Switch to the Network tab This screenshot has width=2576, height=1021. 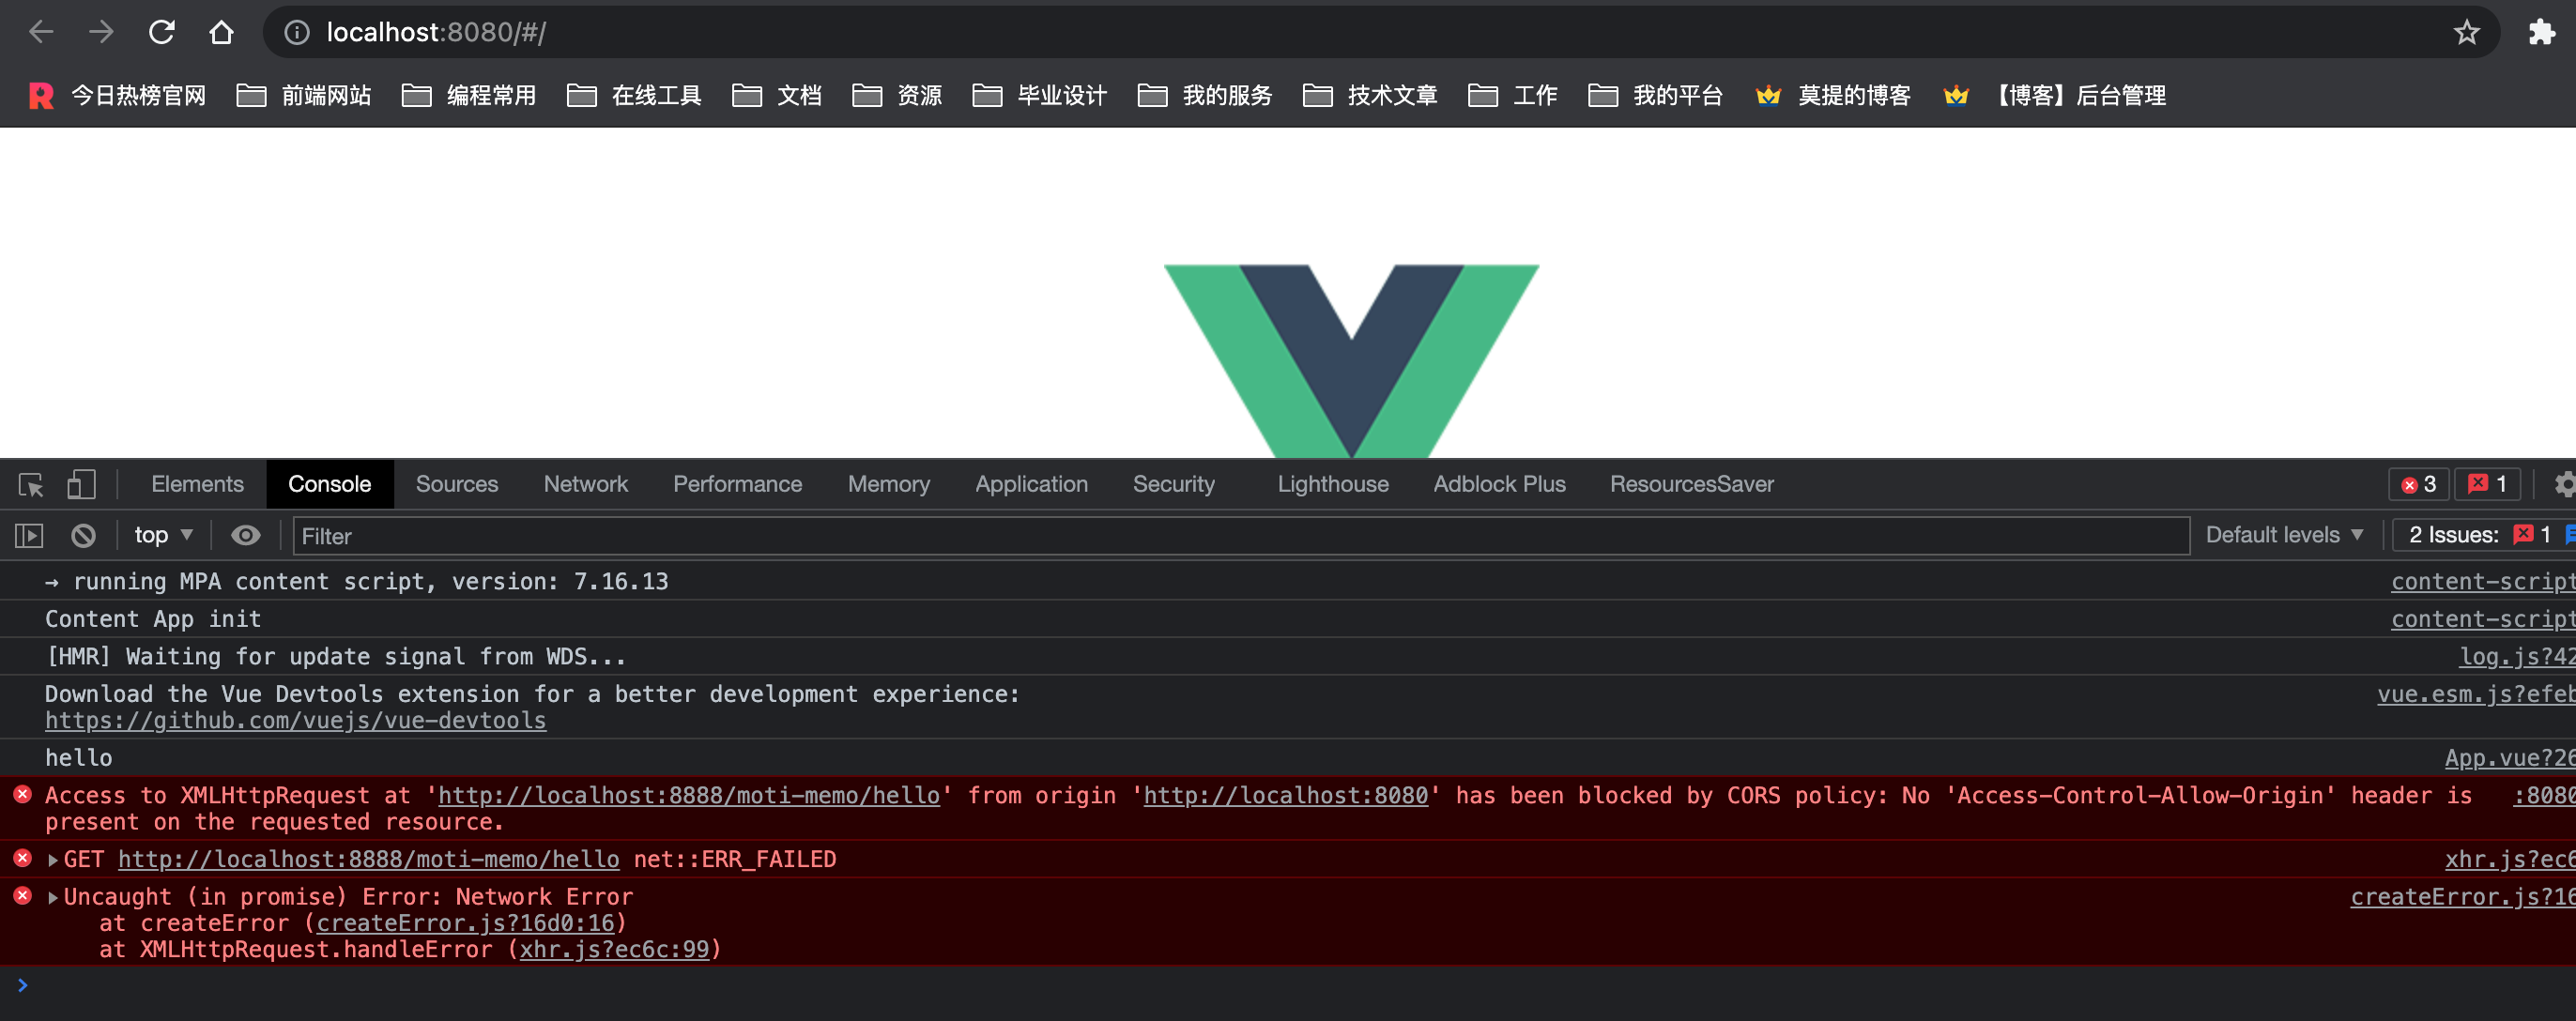pos(586,485)
